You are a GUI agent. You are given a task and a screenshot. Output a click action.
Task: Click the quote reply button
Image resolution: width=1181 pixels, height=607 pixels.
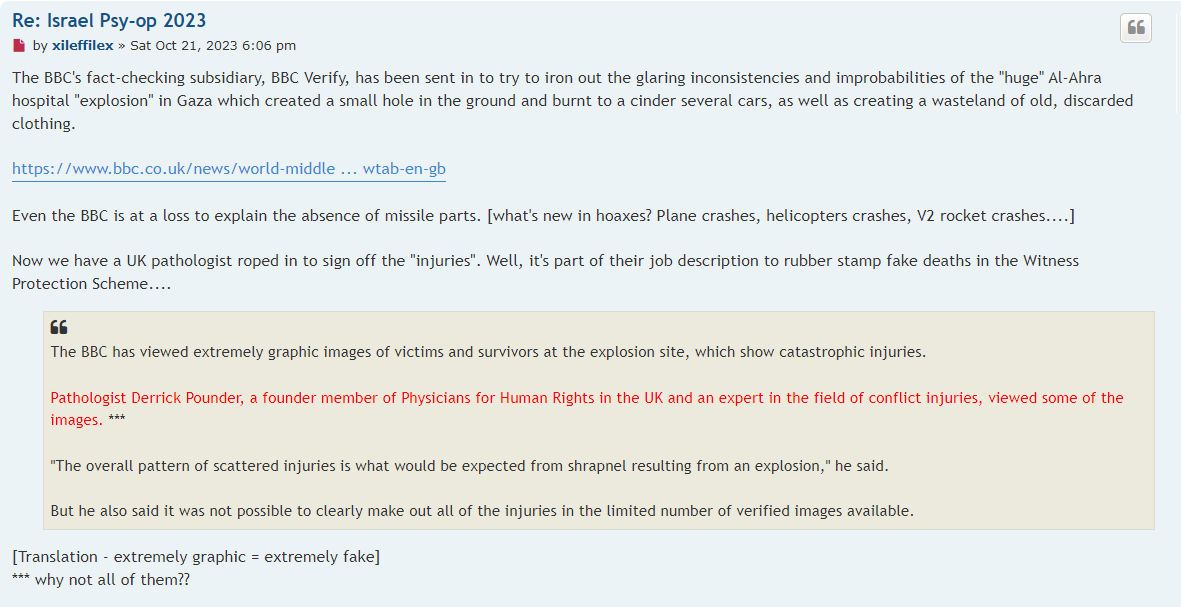(1135, 28)
